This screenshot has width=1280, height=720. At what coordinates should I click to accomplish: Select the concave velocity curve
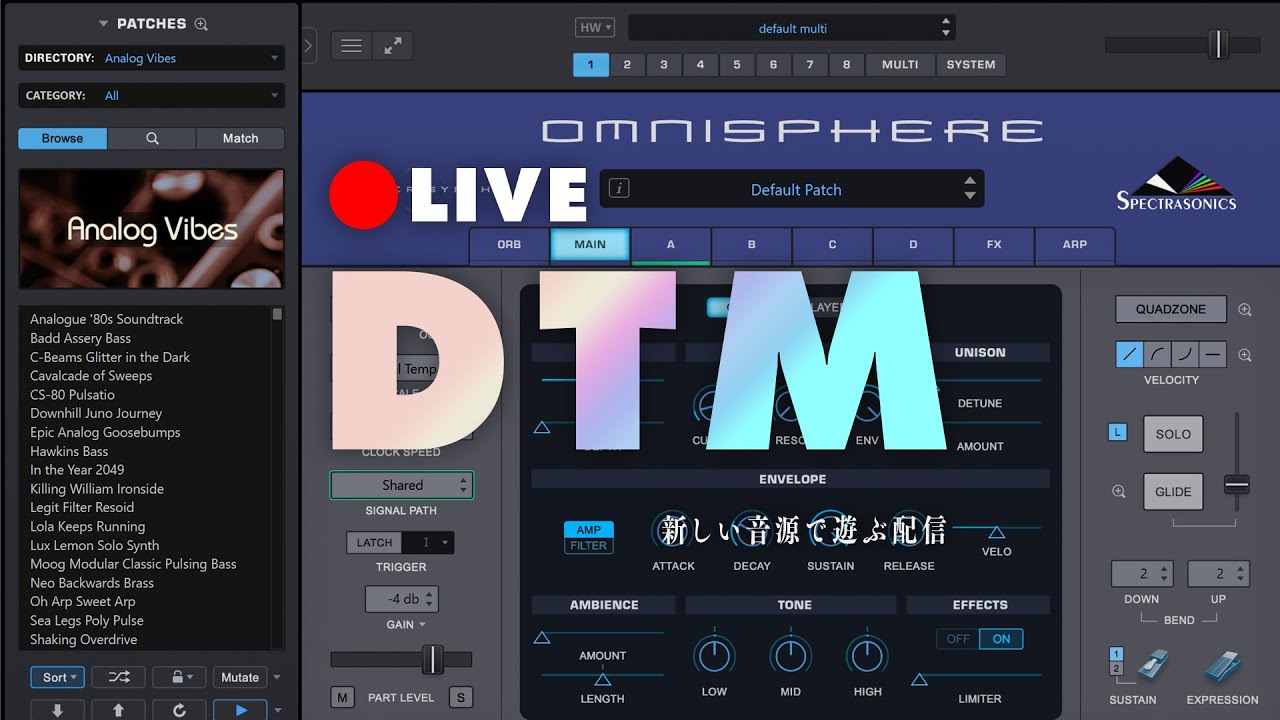coord(1185,354)
